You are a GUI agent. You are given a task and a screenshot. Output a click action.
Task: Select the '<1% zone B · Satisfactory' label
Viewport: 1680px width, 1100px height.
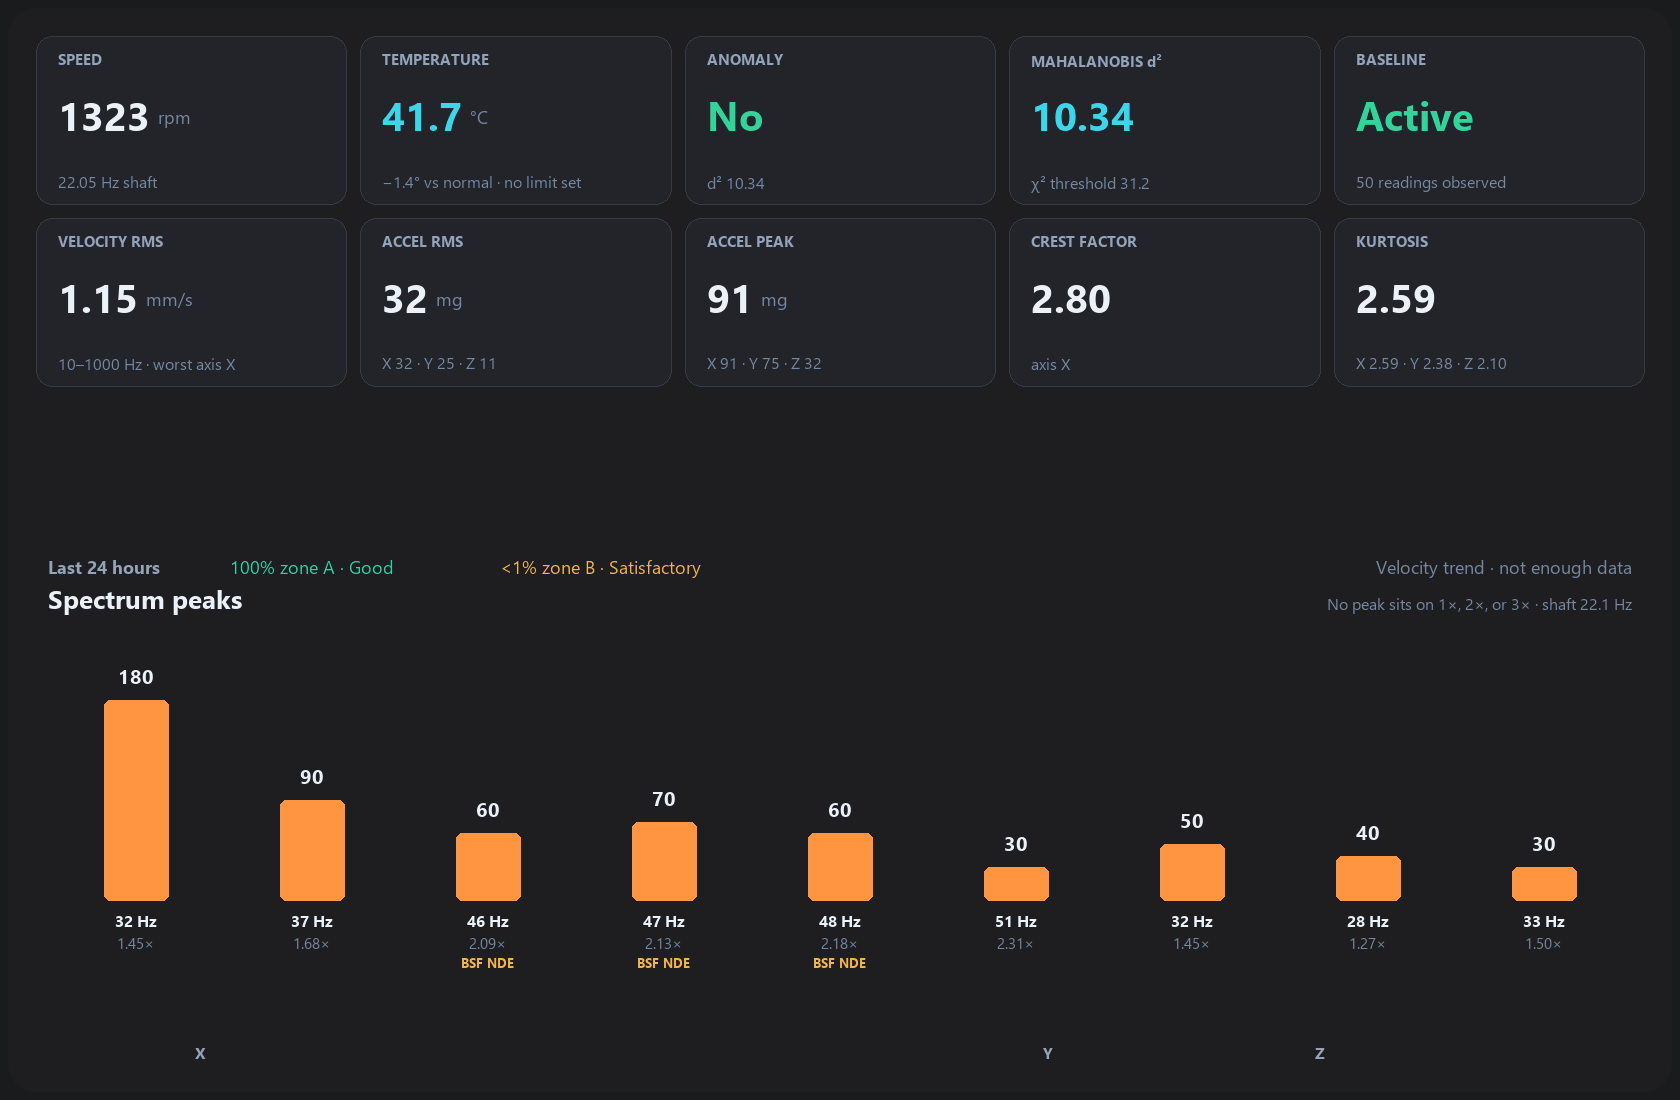[x=601, y=568]
